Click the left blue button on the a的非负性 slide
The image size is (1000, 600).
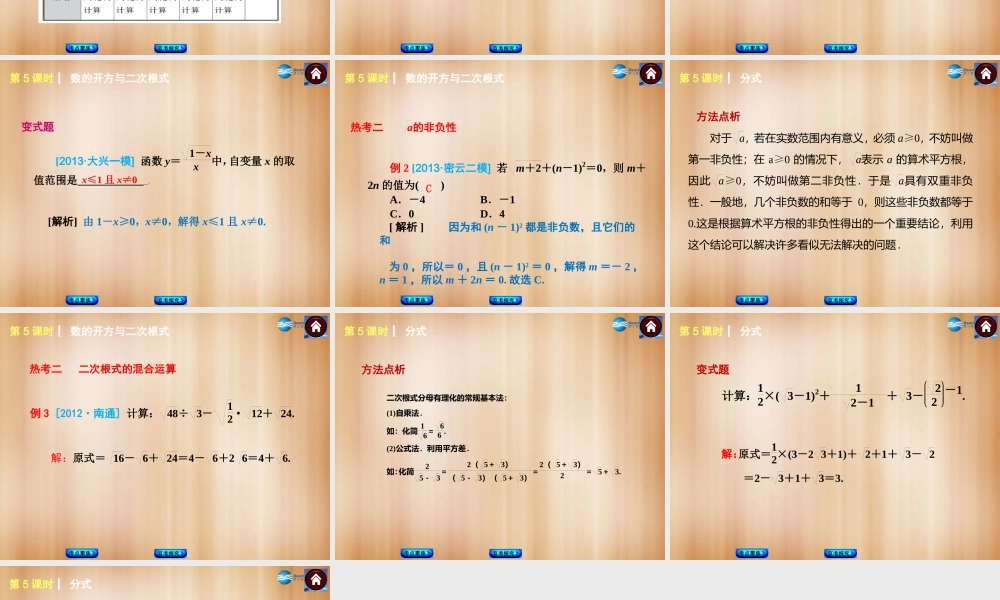pos(417,300)
